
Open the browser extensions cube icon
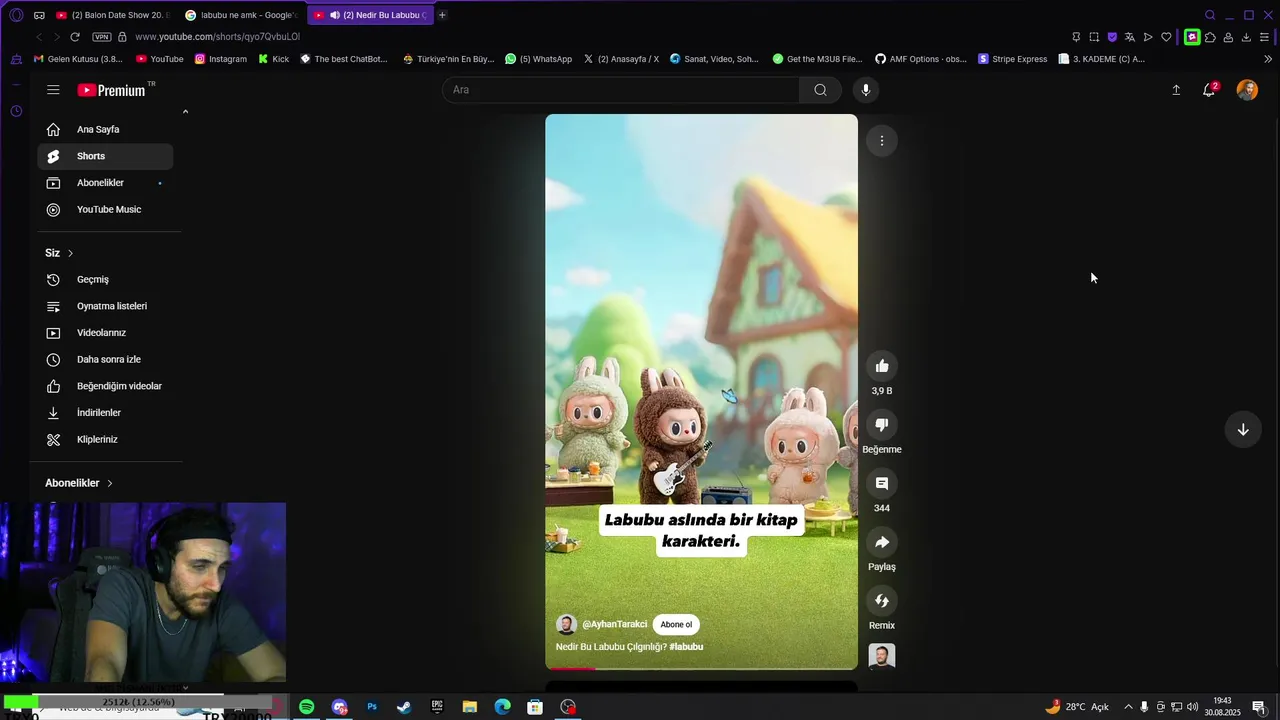1210,37
